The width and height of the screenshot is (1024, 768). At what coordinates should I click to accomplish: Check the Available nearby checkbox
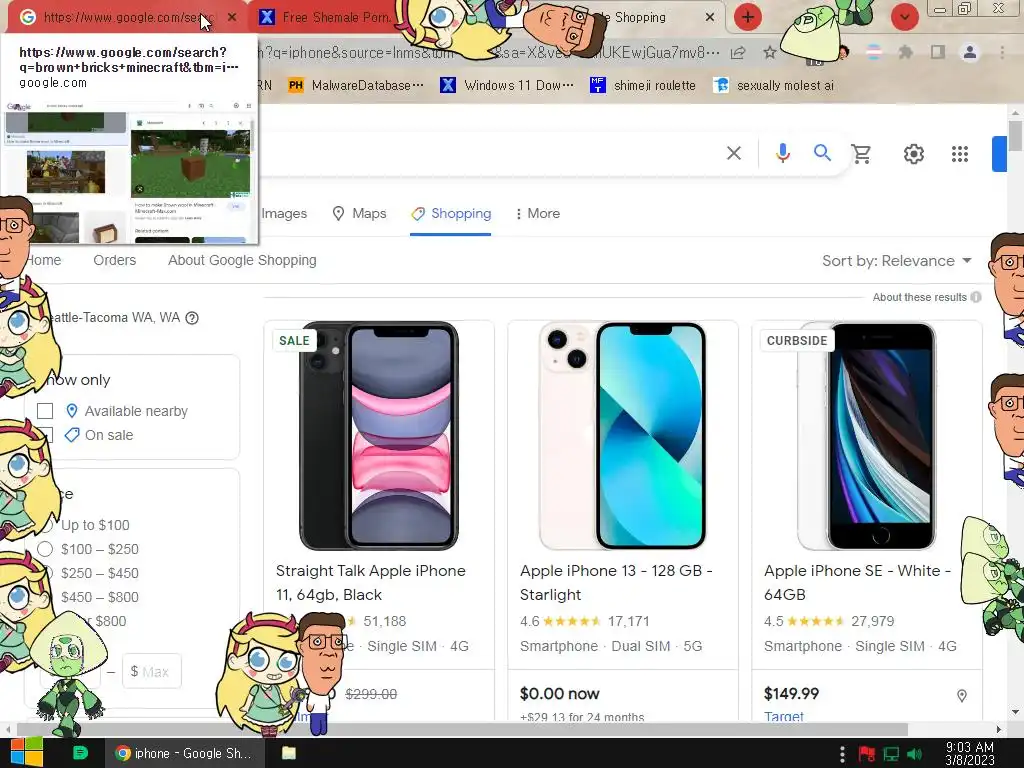point(45,411)
